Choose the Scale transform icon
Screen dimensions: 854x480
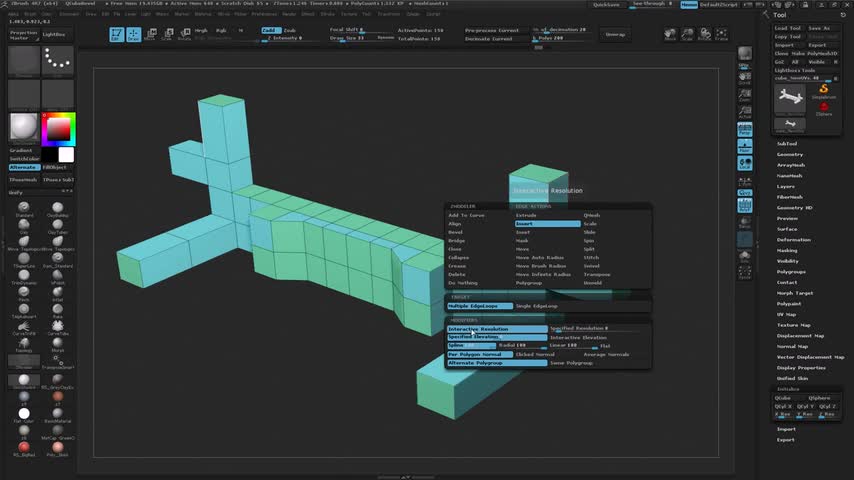168,34
